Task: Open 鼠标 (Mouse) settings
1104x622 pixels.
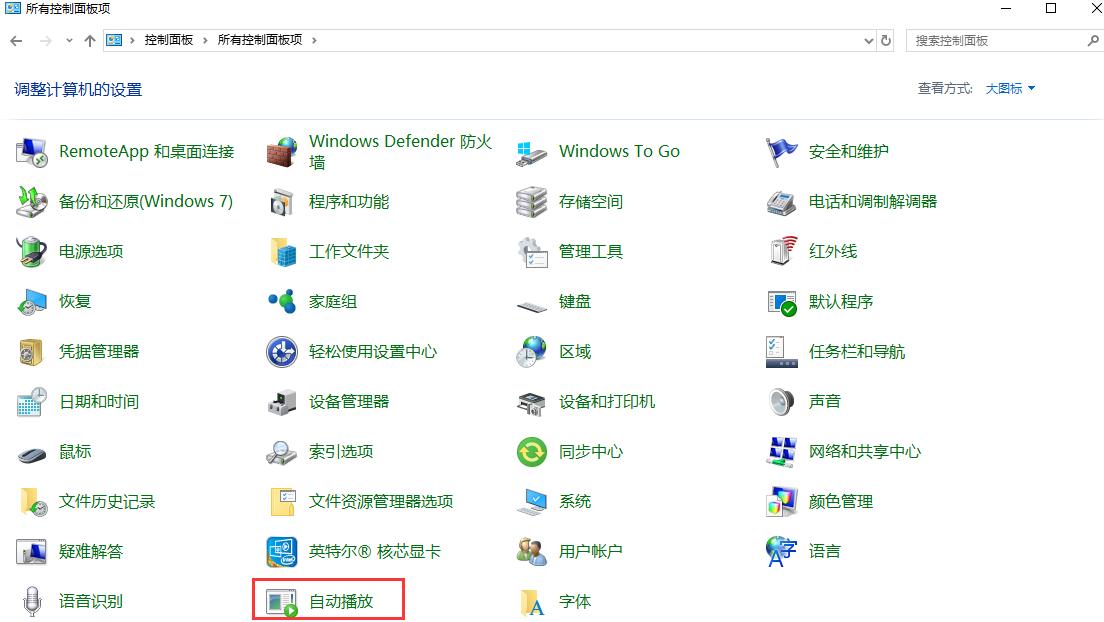Action: point(75,451)
